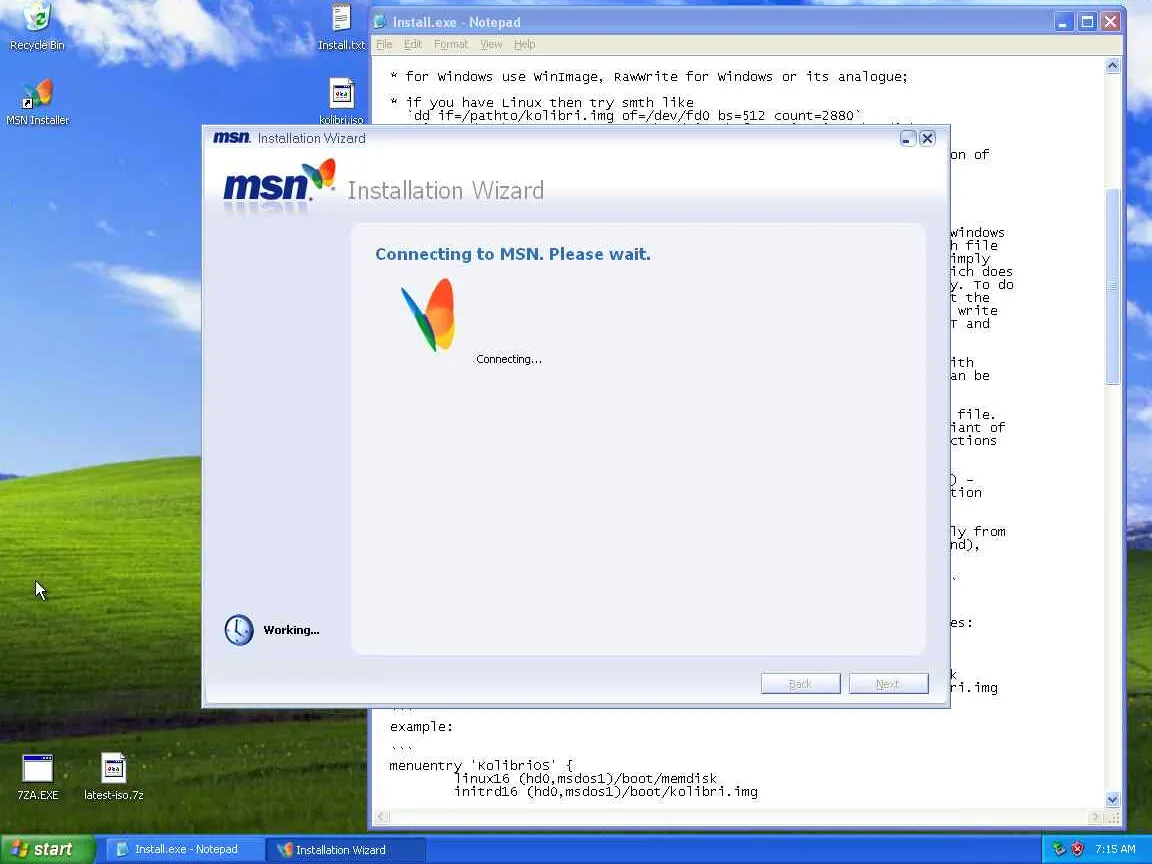Screen dimensions: 1152x864
Task: Open the File menu in Notepad
Action: point(384,44)
